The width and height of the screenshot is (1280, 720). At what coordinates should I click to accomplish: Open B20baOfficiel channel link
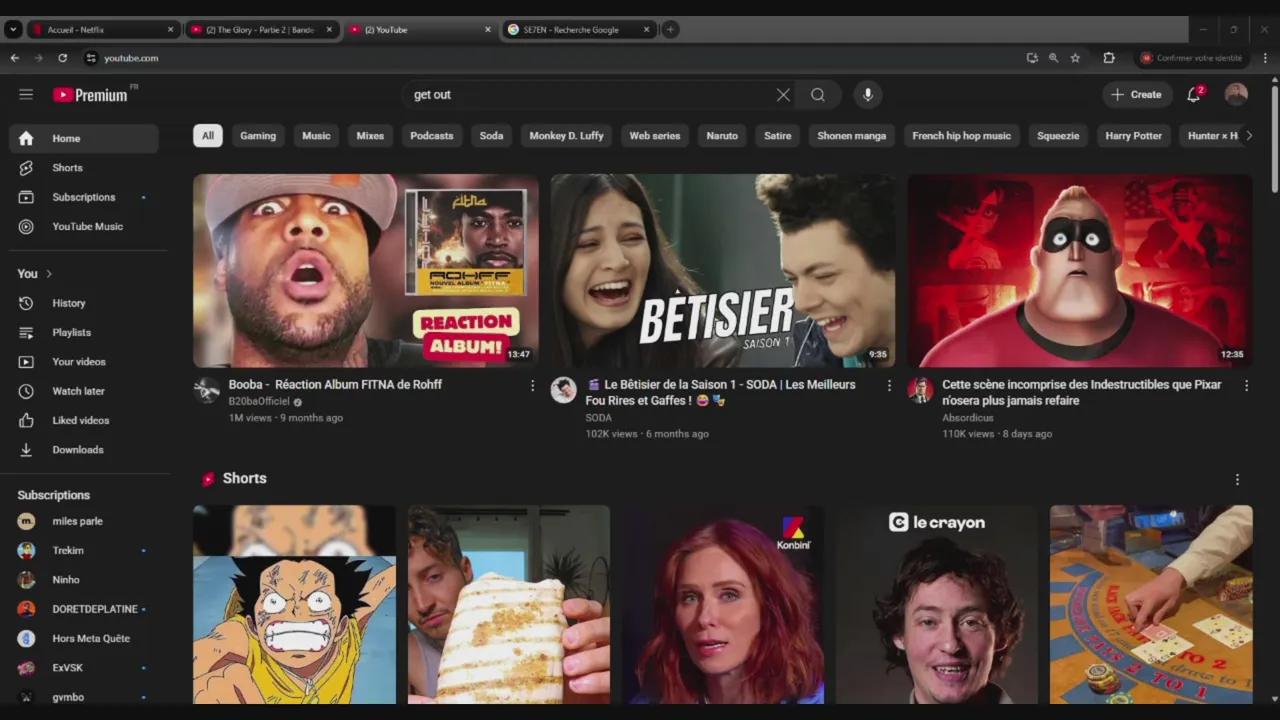point(259,402)
